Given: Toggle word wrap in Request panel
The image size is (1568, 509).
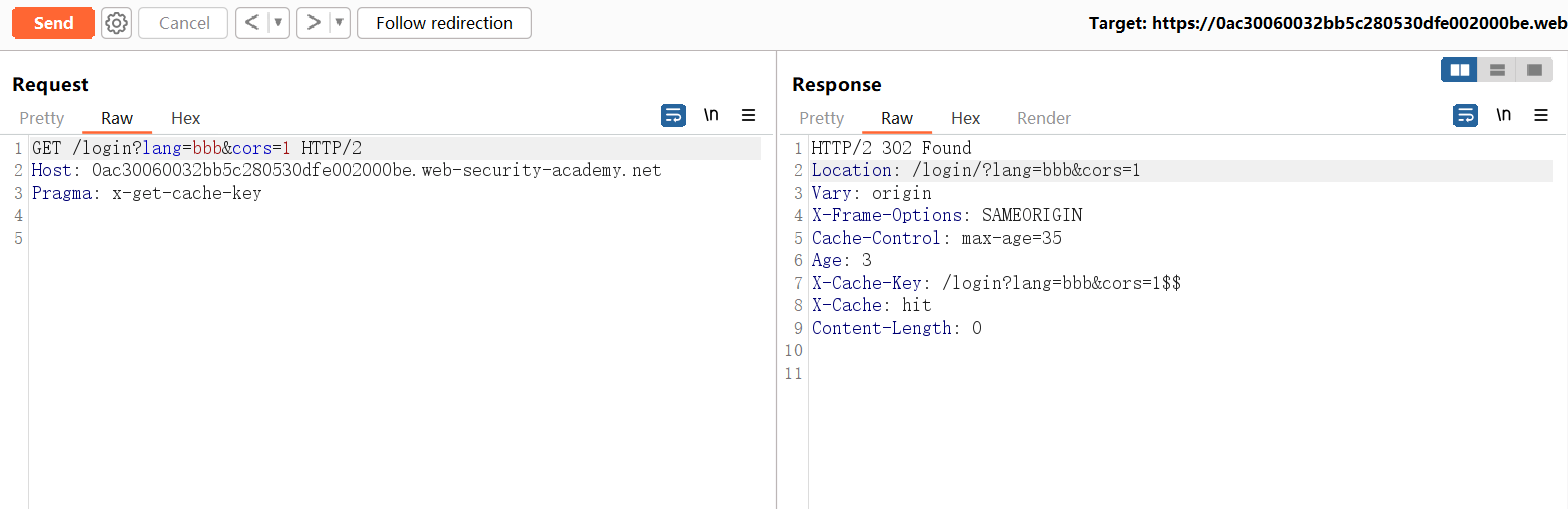Looking at the screenshot, I should pos(673,116).
